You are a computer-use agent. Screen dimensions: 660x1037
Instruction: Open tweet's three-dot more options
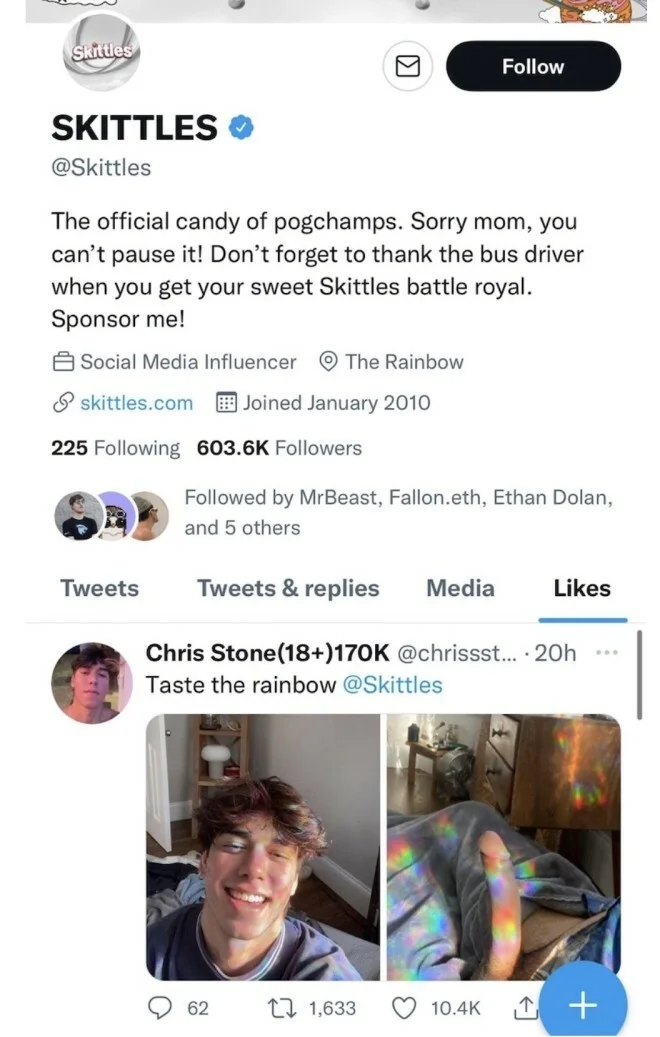point(607,653)
